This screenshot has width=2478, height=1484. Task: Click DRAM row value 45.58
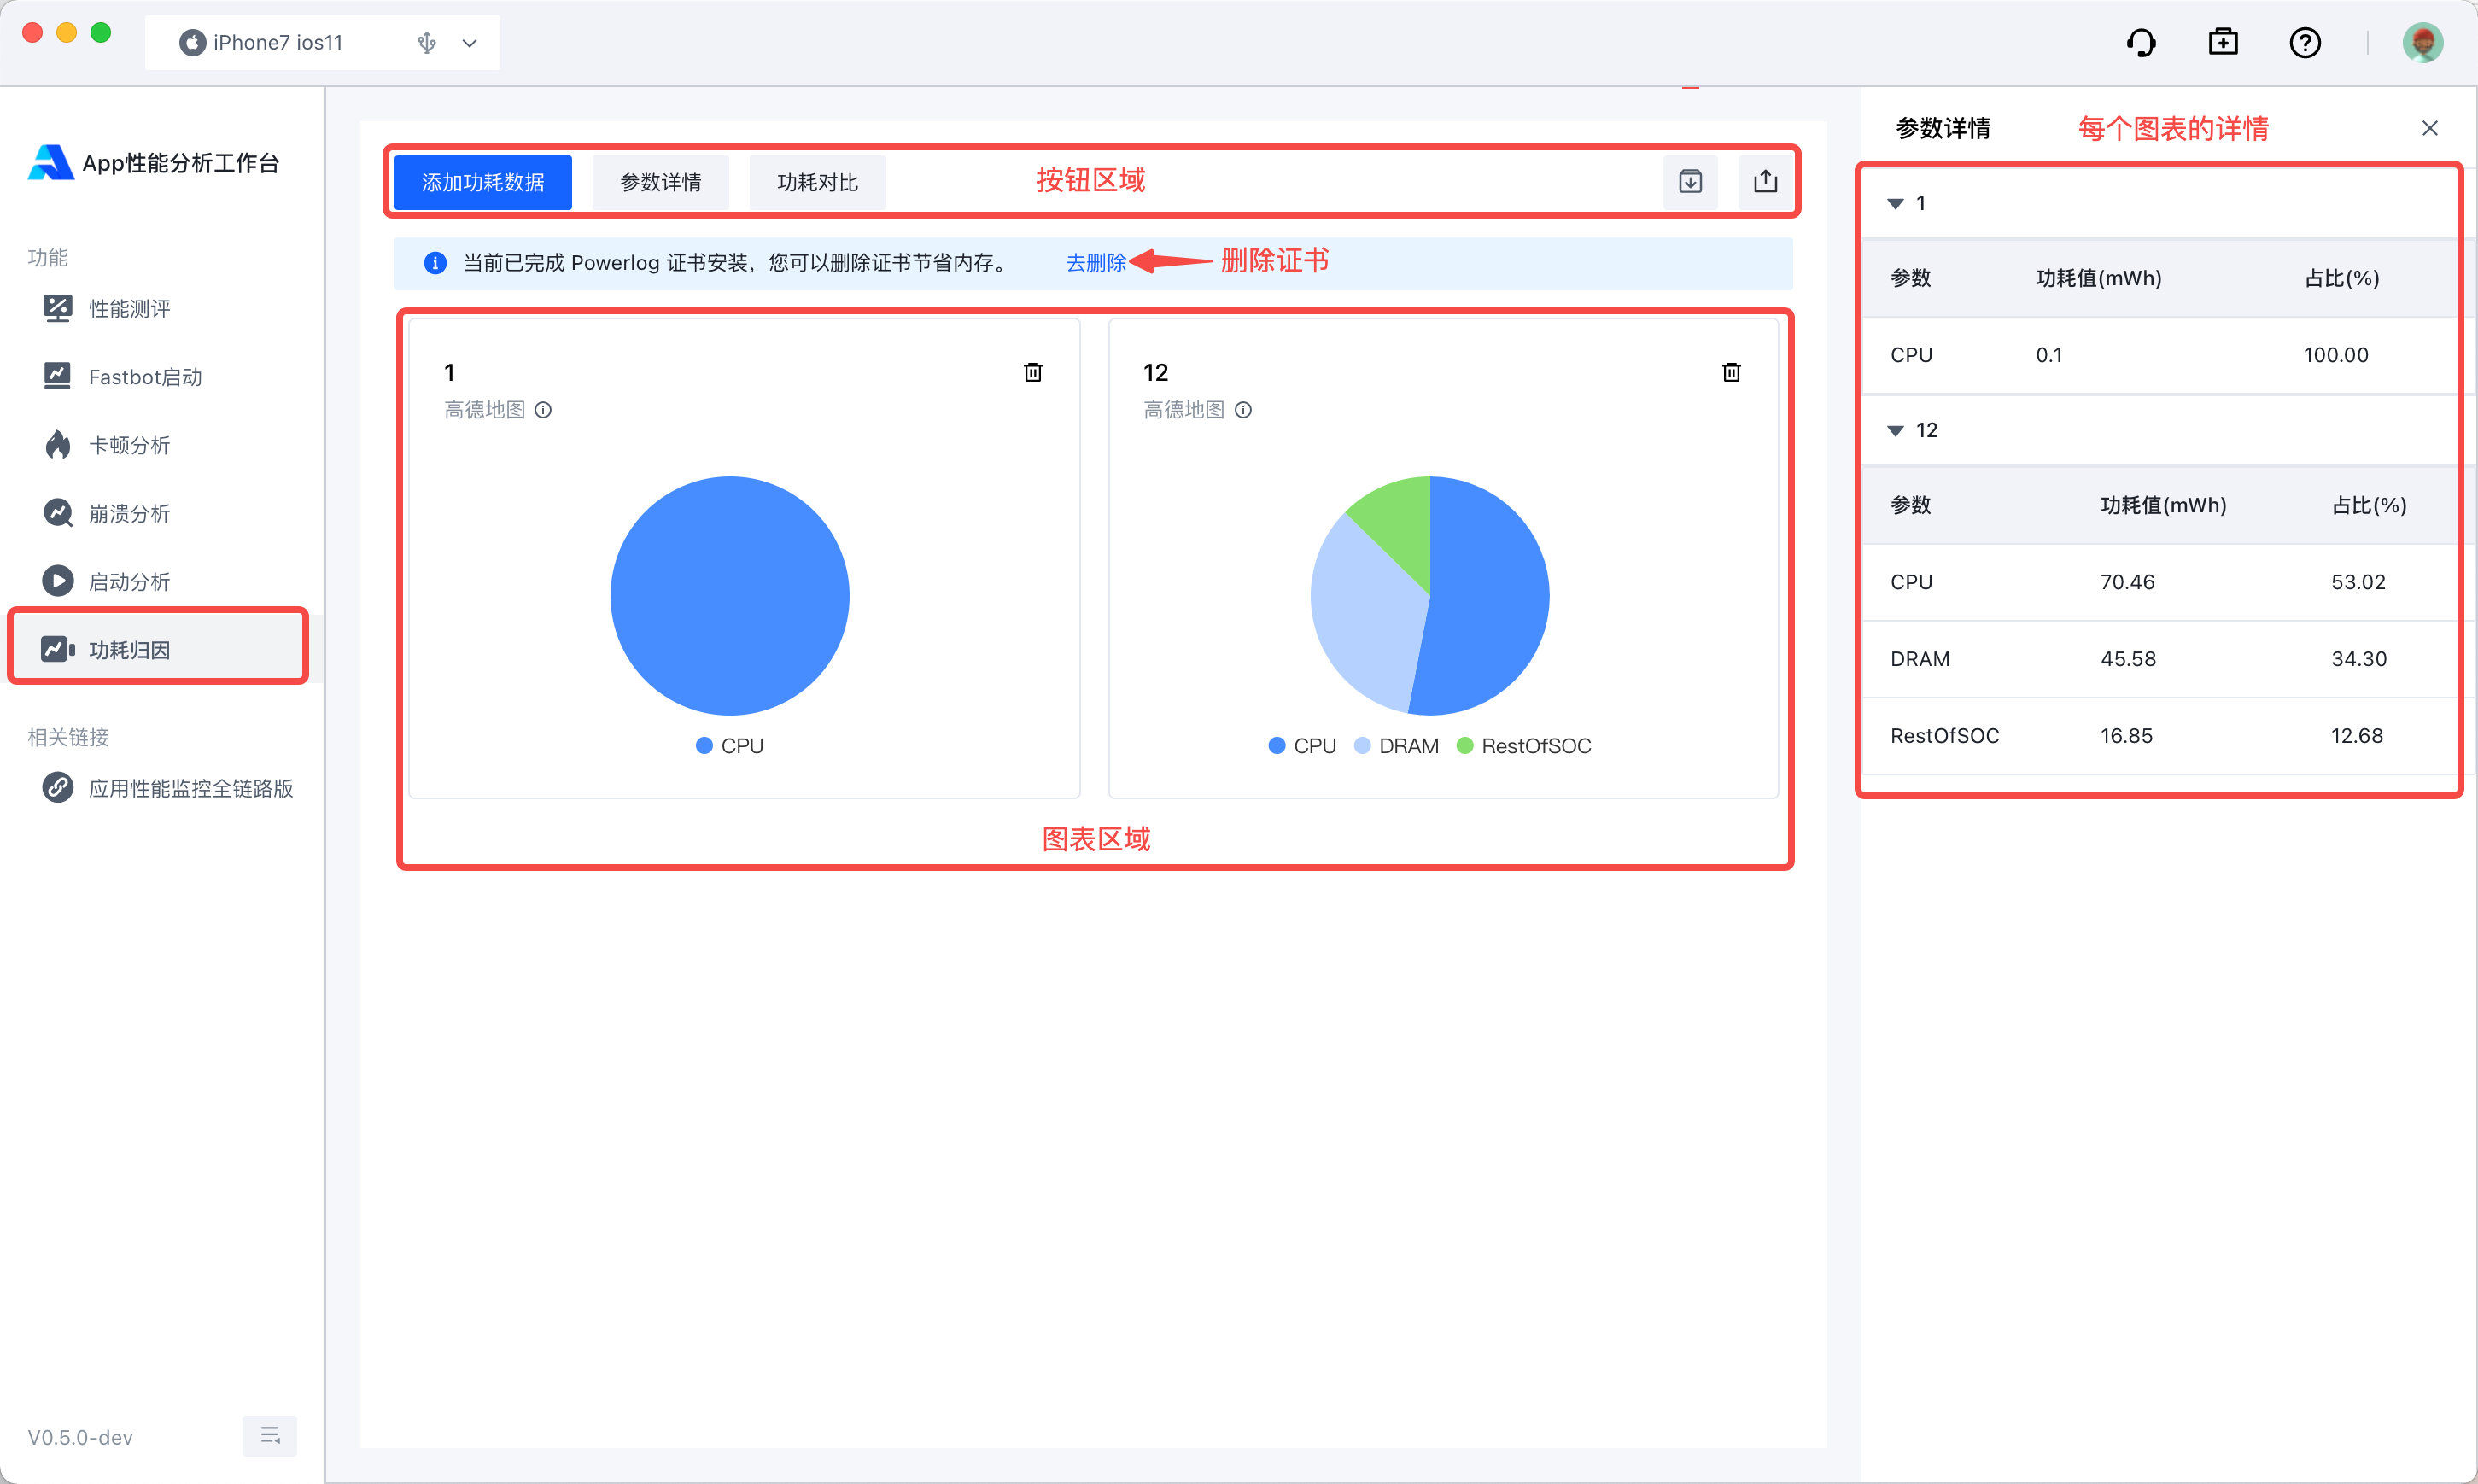click(2128, 659)
